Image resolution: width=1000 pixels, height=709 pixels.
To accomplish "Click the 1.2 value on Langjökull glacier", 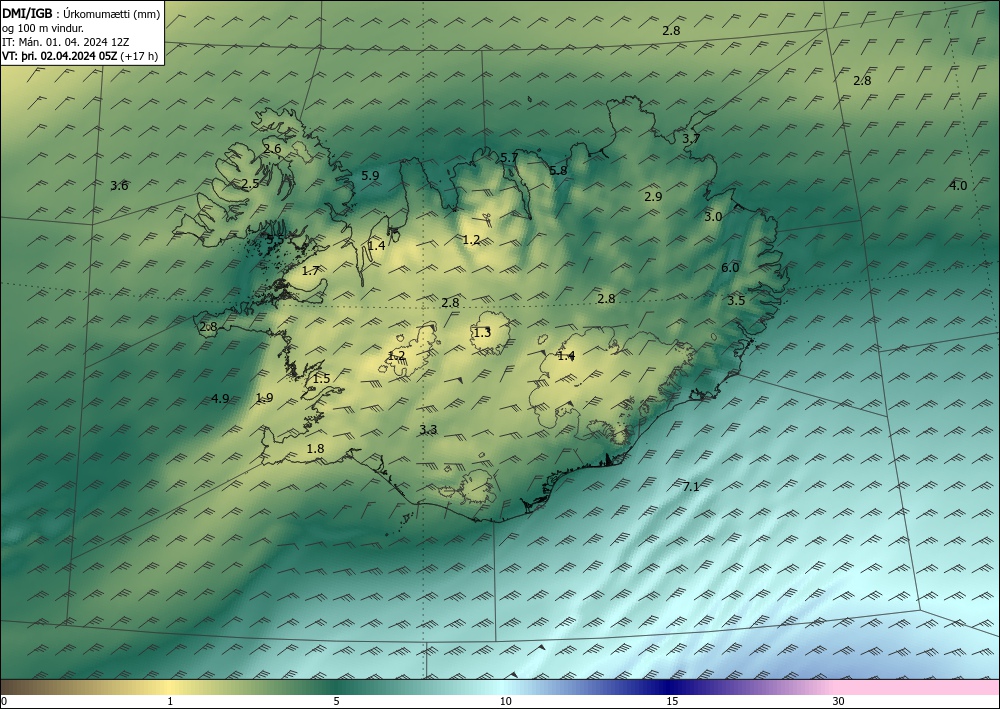I will click(x=397, y=356).
